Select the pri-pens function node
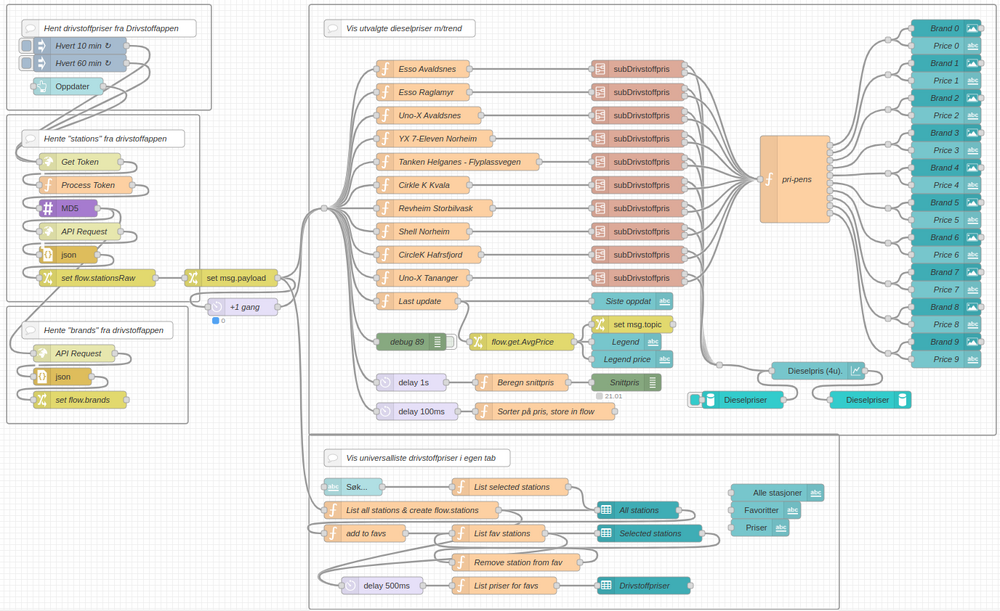The height and width of the screenshot is (611, 1000). pos(795,179)
